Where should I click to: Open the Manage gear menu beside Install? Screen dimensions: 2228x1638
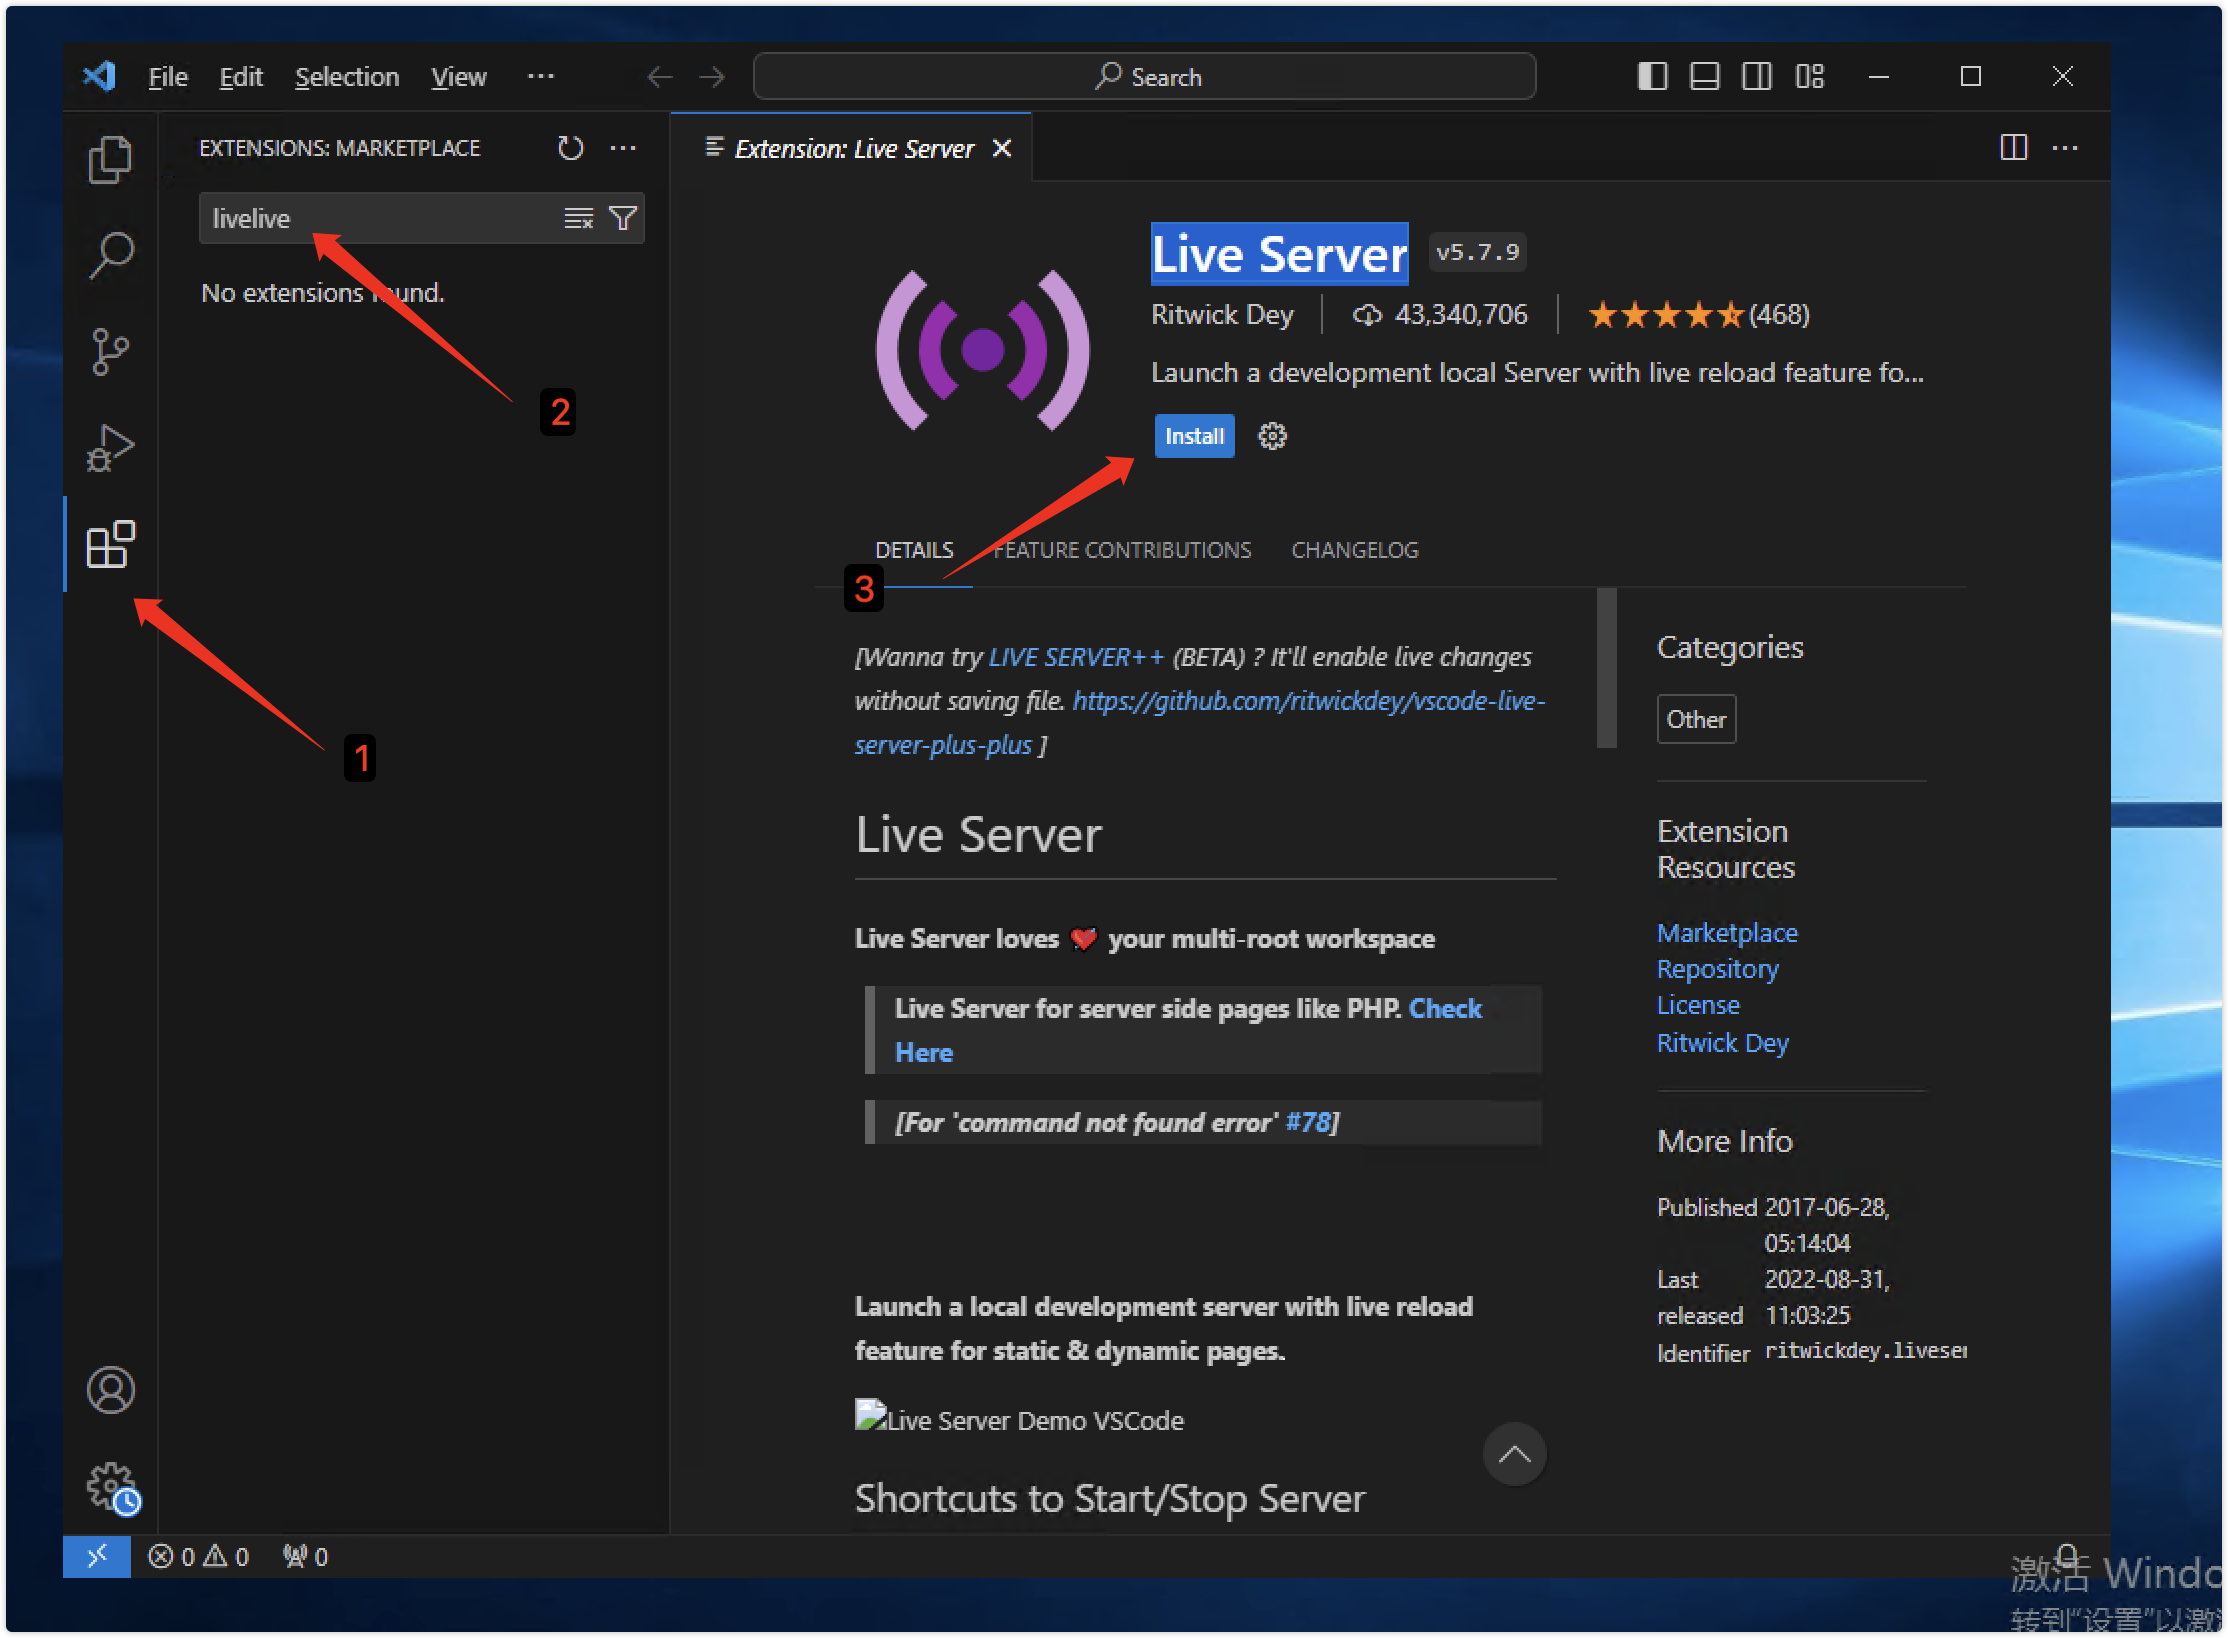coord(1272,436)
